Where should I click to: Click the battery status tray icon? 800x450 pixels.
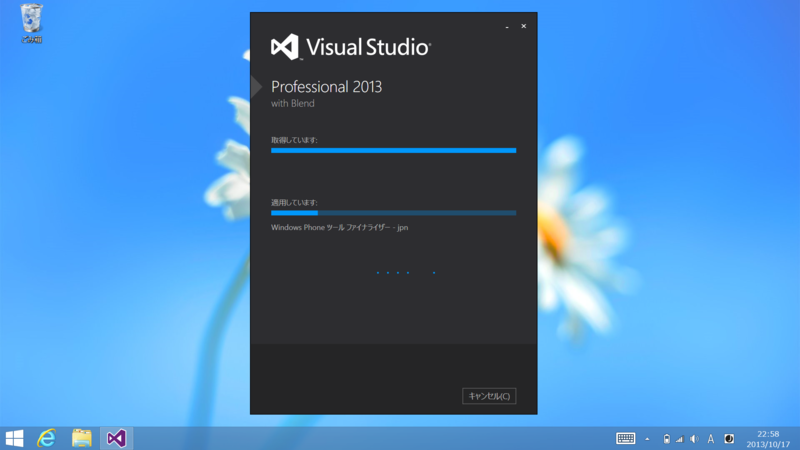667,439
